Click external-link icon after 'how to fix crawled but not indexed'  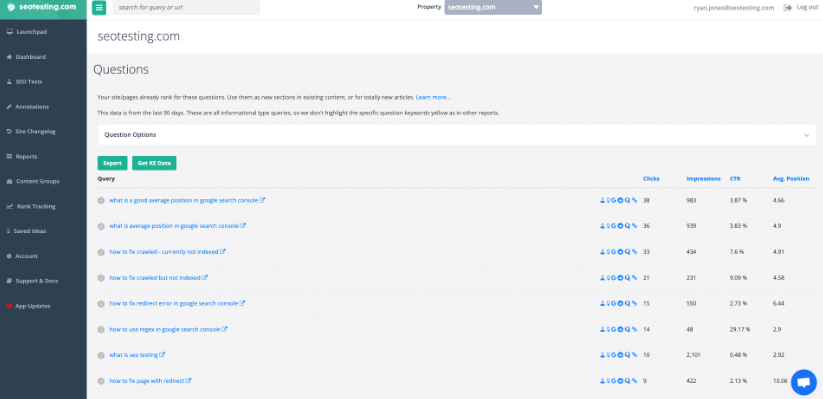pyautogui.click(x=205, y=277)
